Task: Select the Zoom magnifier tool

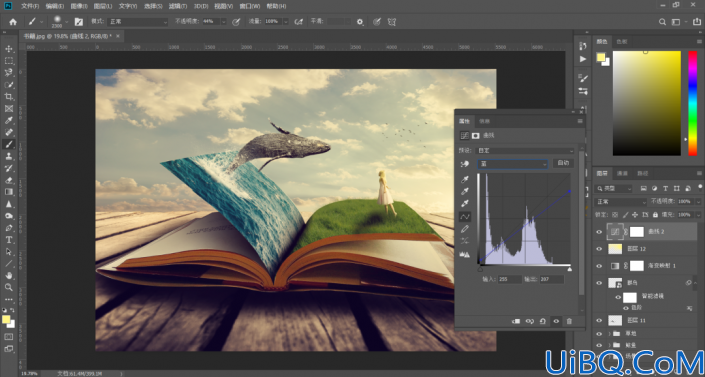Action: 9,287
